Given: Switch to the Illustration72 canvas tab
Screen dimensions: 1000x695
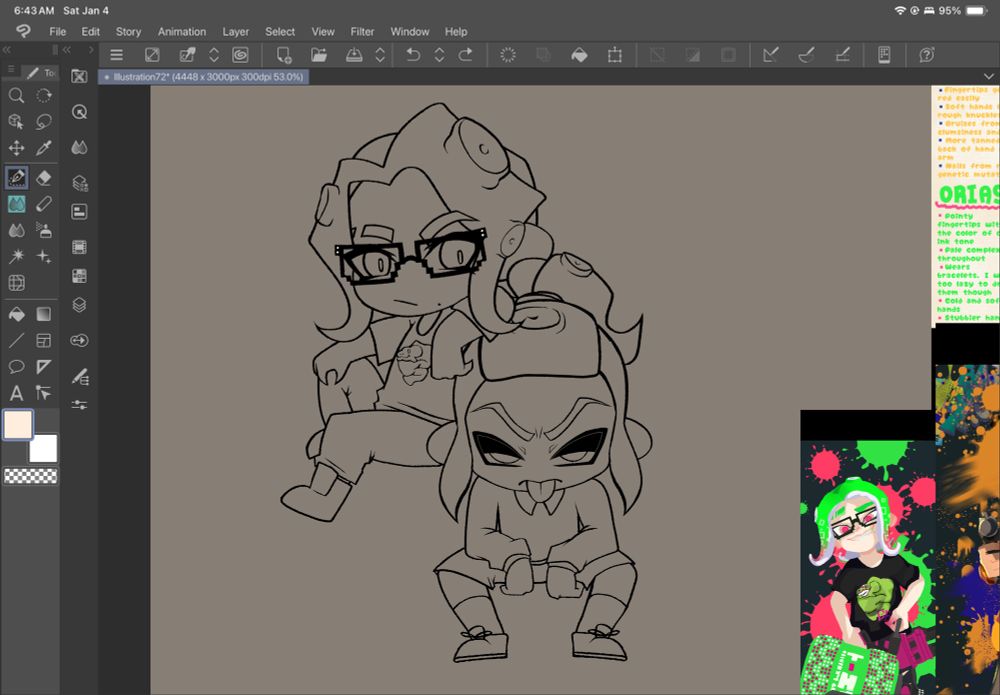Looking at the screenshot, I should pyautogui.click(x=204, y=77).
